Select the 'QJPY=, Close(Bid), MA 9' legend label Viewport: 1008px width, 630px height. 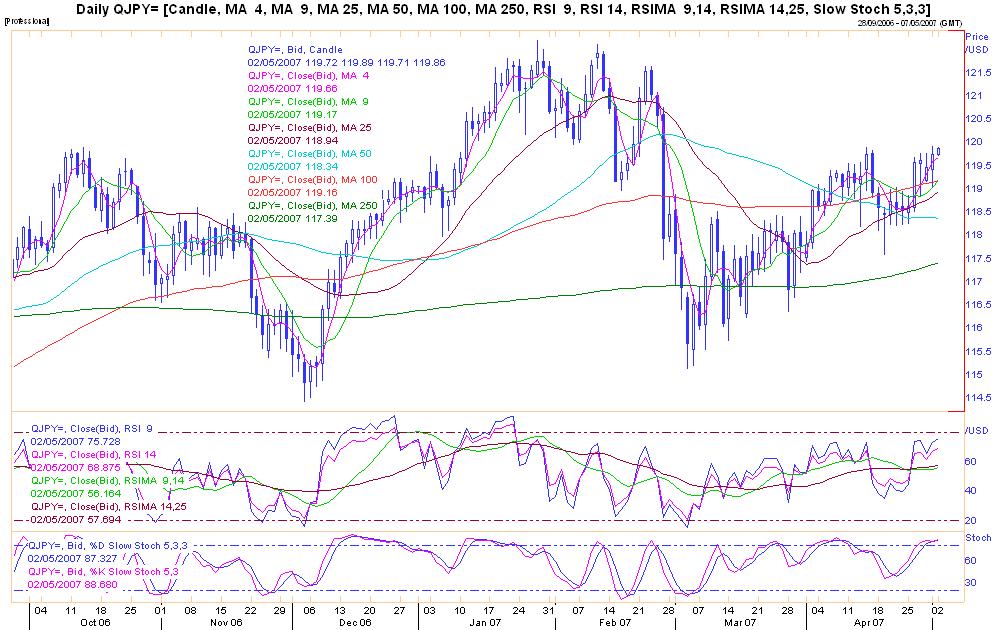click(x=309, y=102)
